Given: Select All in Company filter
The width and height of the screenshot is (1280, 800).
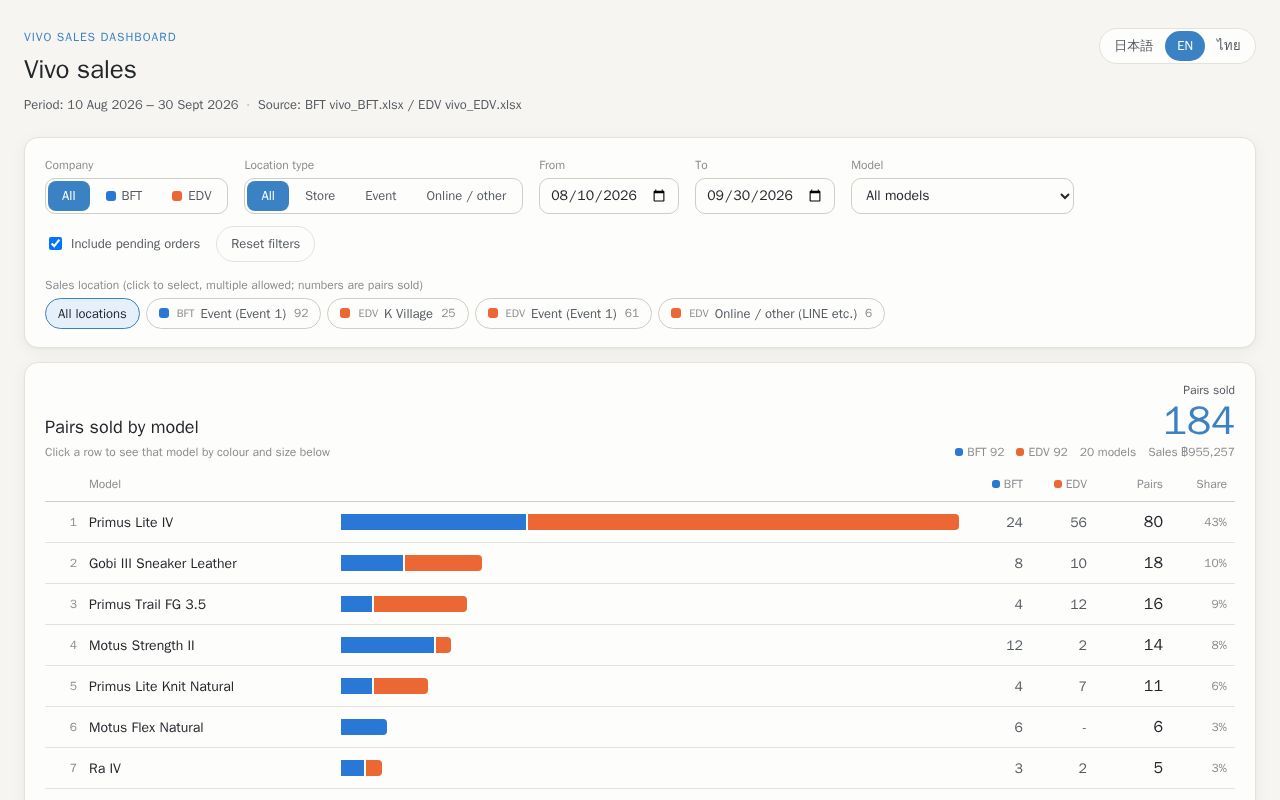Looking at the screenshot, I should (69, 196).
